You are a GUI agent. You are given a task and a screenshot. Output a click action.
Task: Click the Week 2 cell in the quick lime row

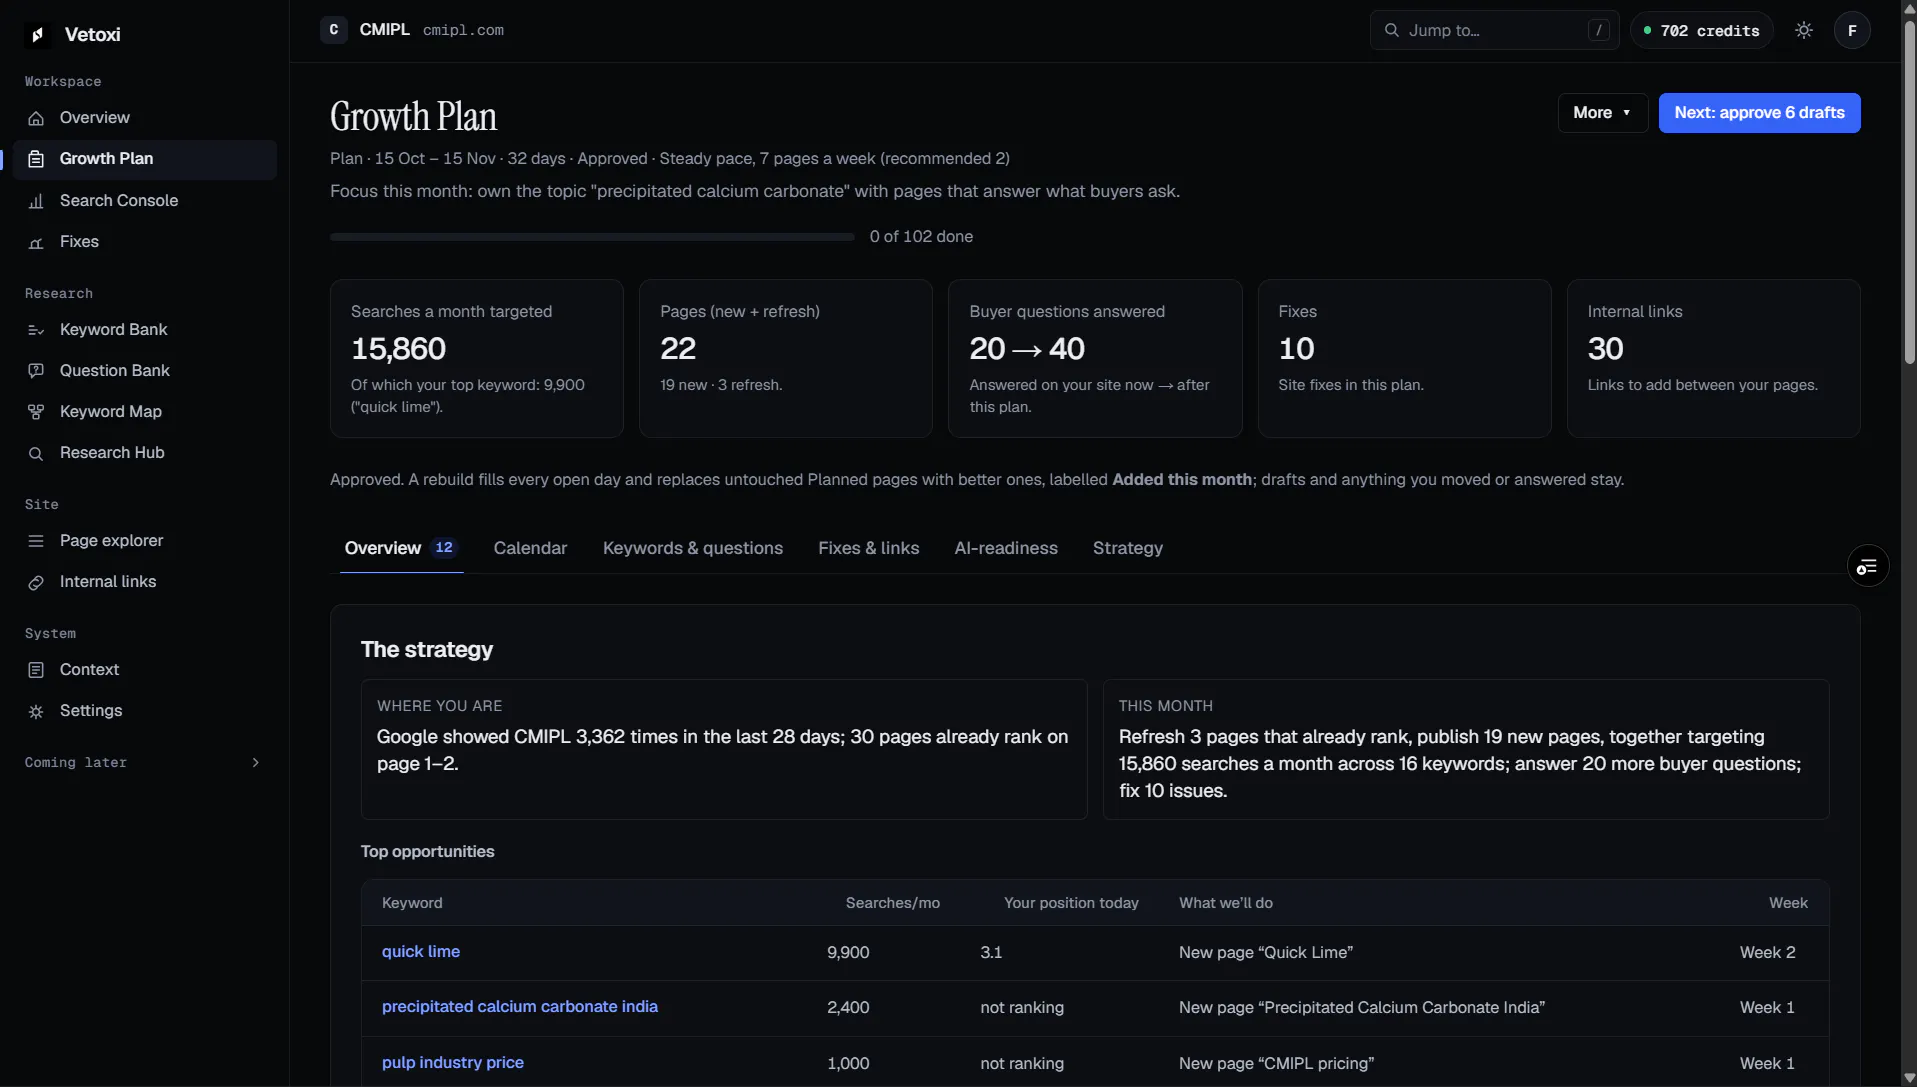coord(1767,952)
